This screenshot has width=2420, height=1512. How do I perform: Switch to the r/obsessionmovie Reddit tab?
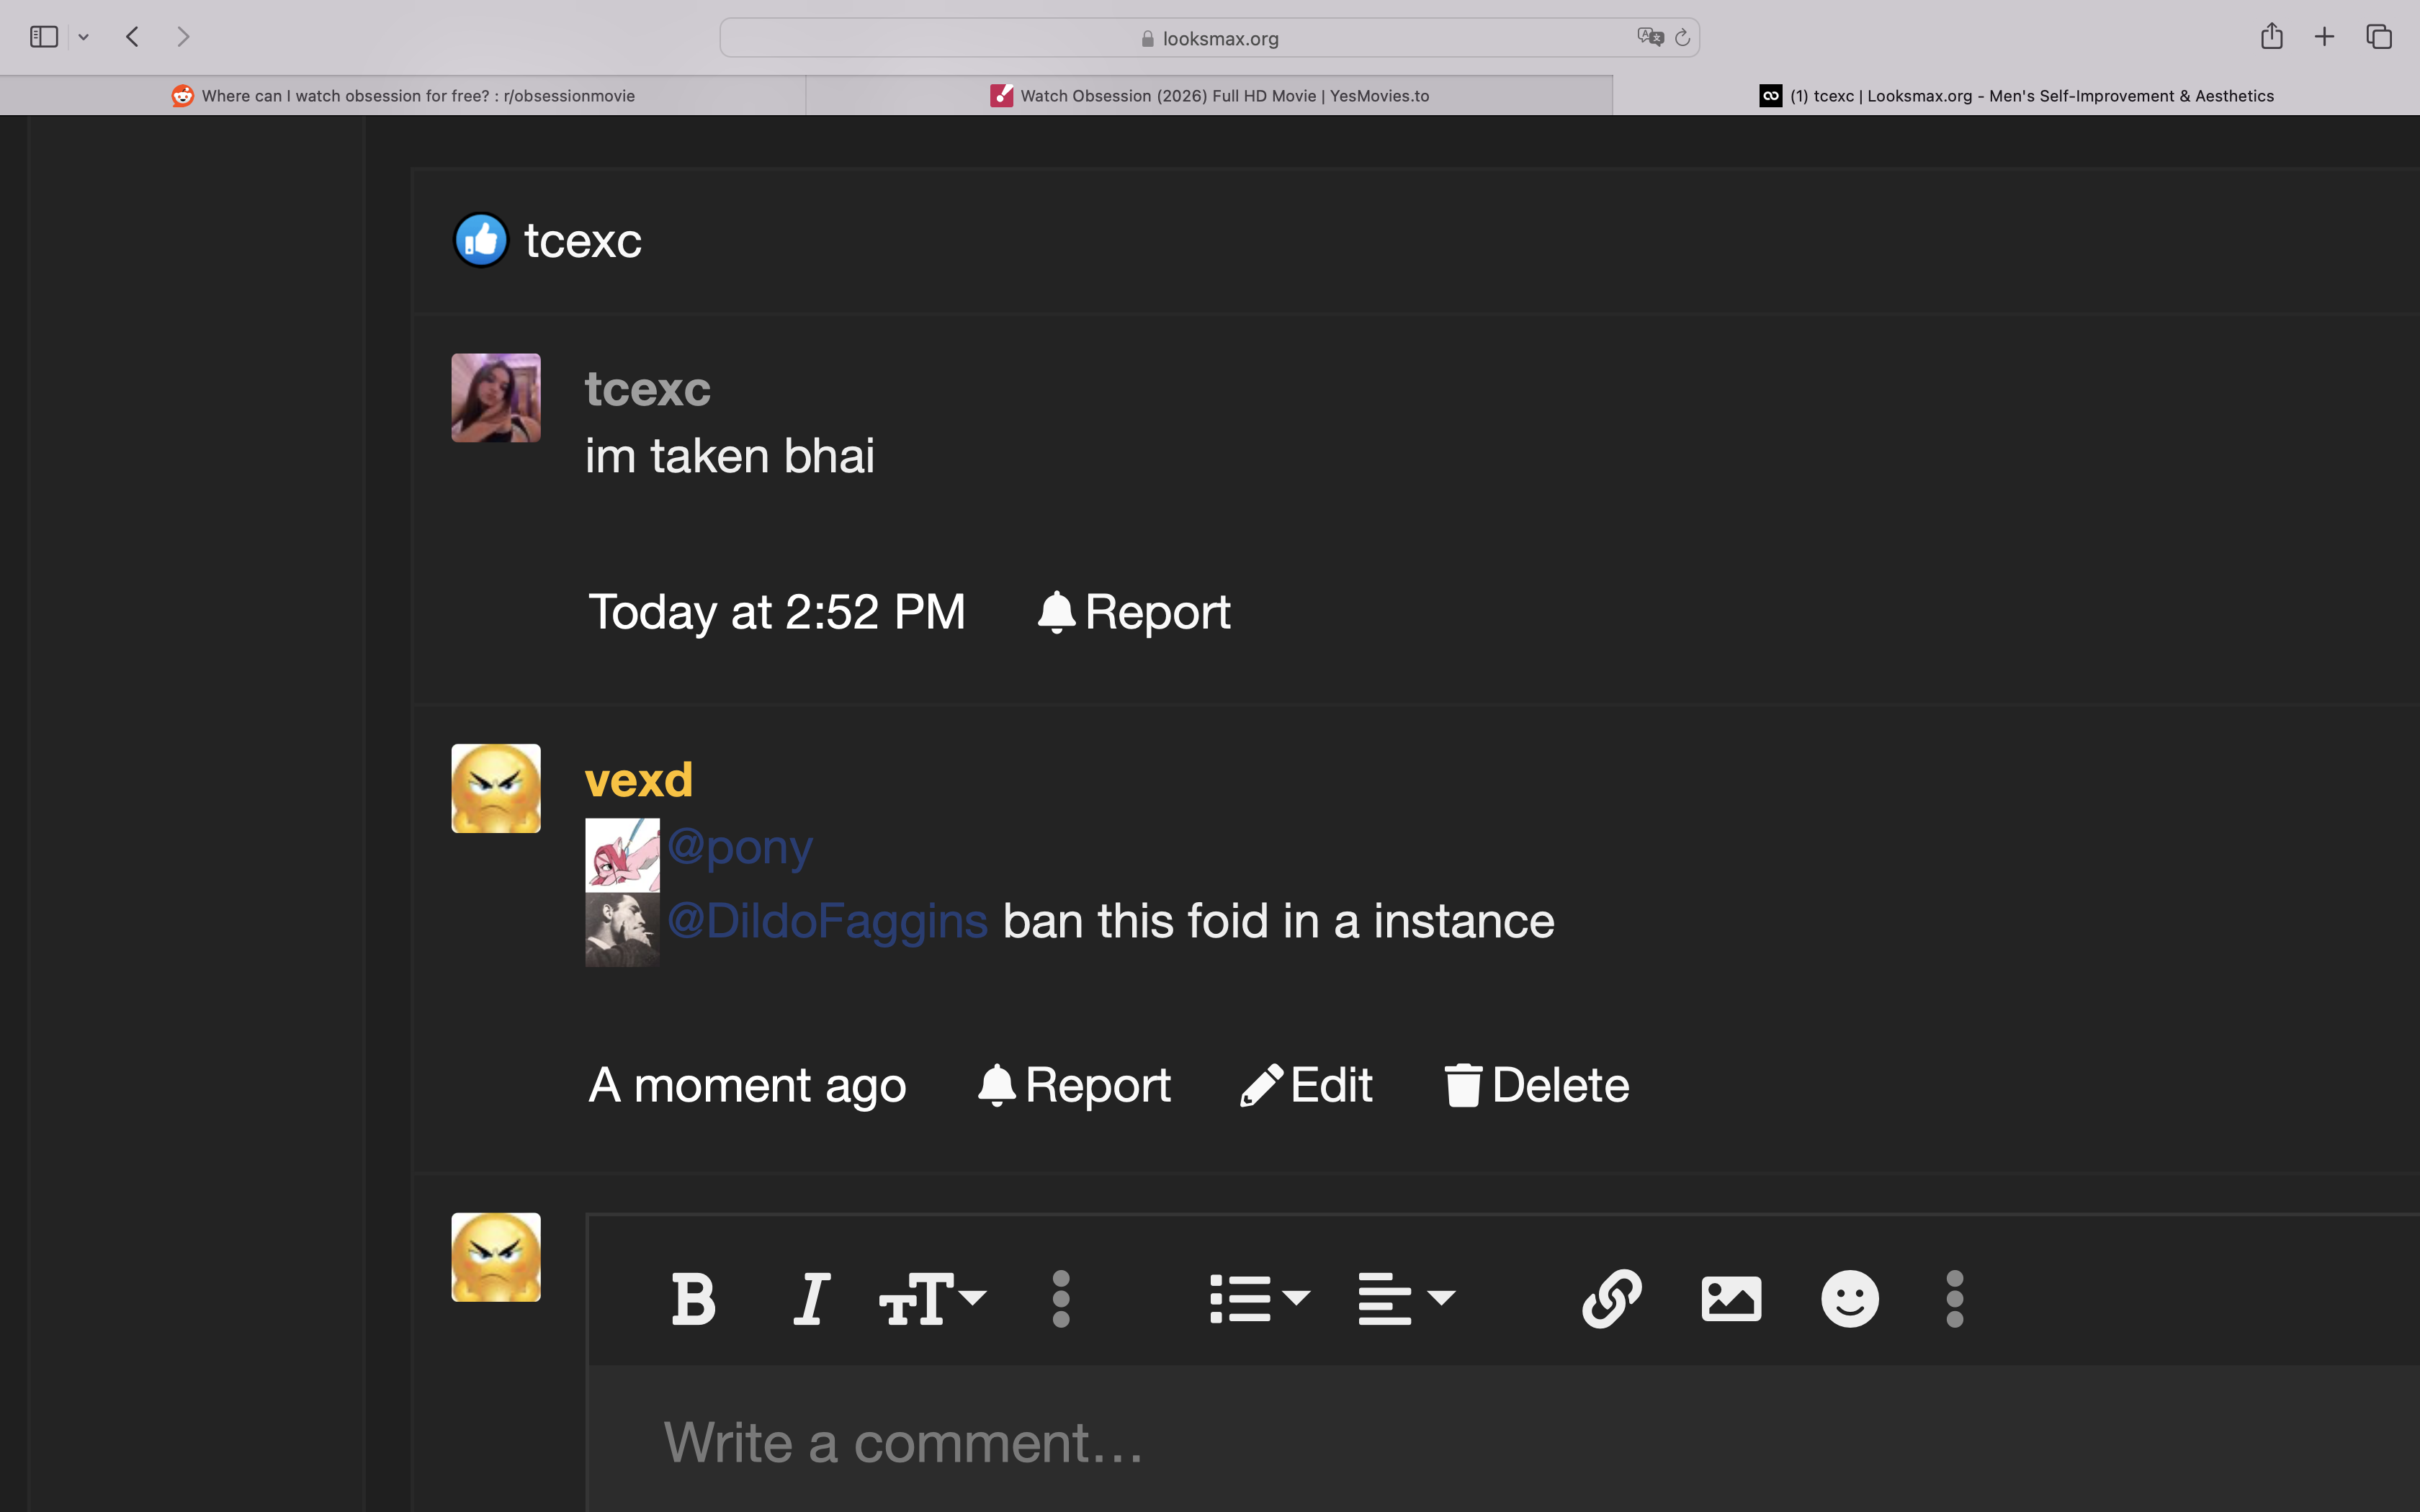click(403, 96)
